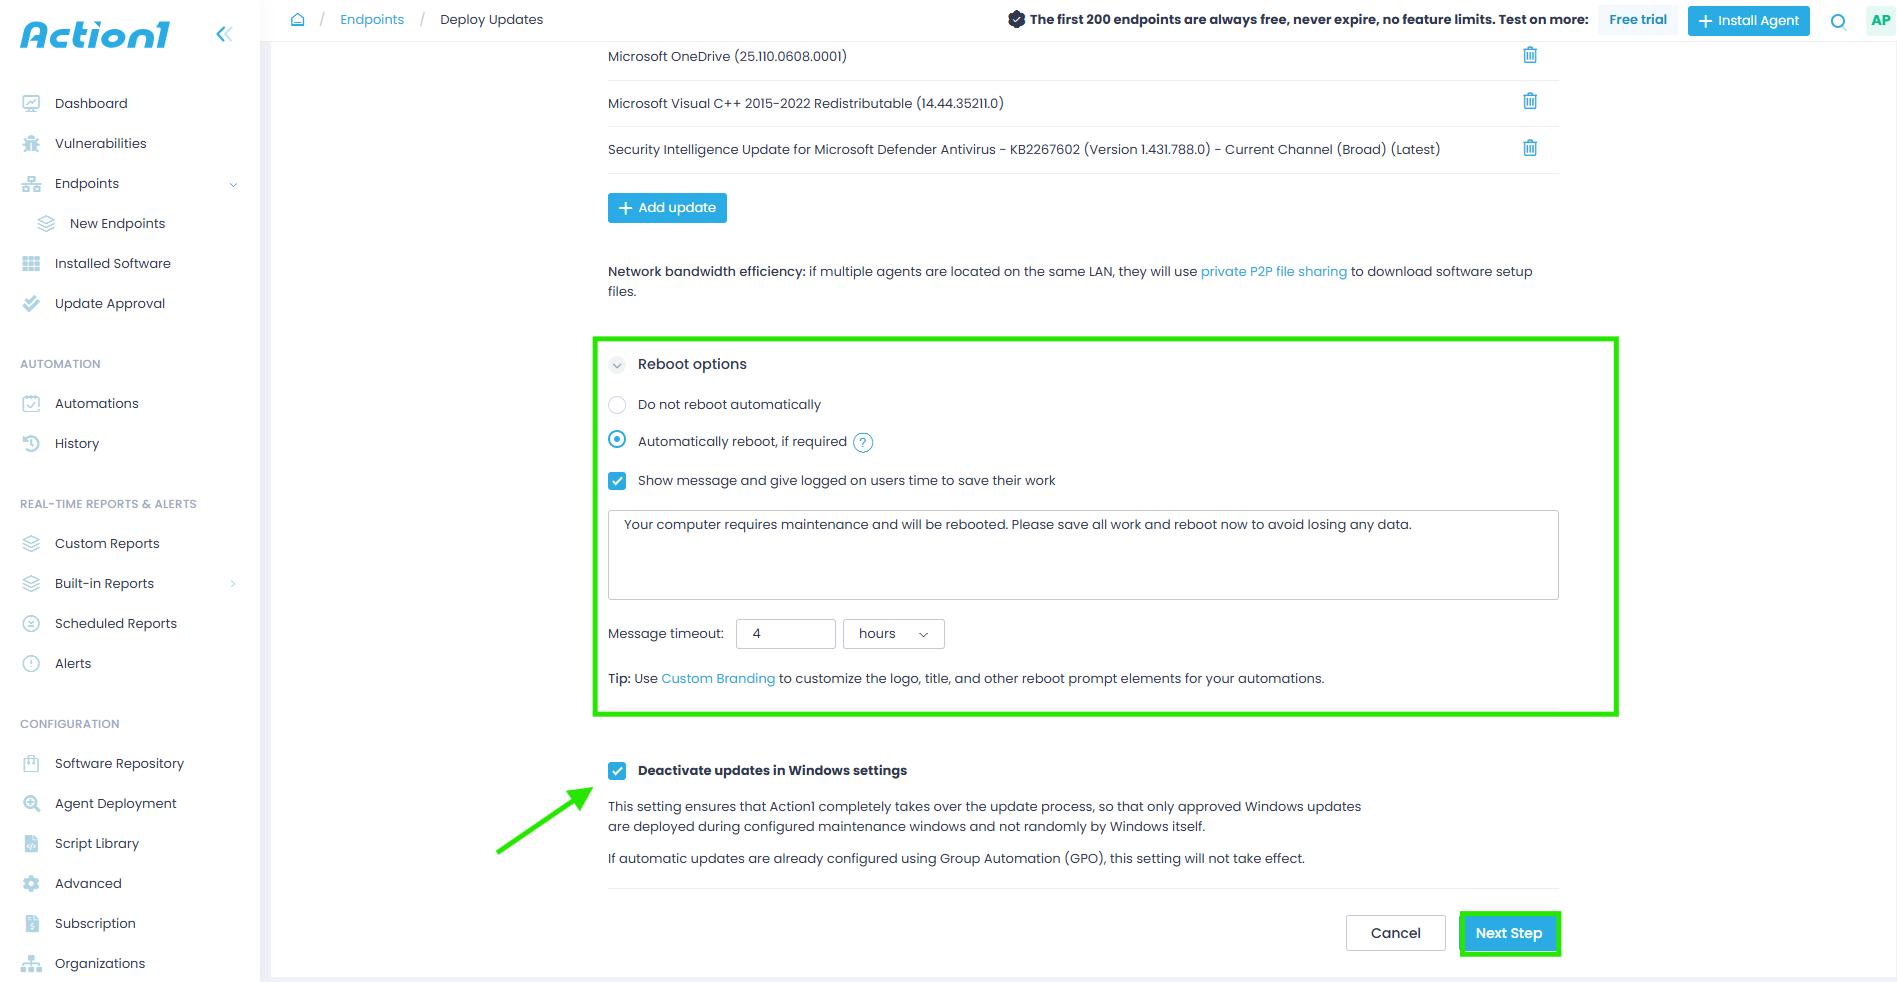This screenshot has height=982, width=1897.
Task: Uncheck Show message to logged on users
Action: (617, 481)
